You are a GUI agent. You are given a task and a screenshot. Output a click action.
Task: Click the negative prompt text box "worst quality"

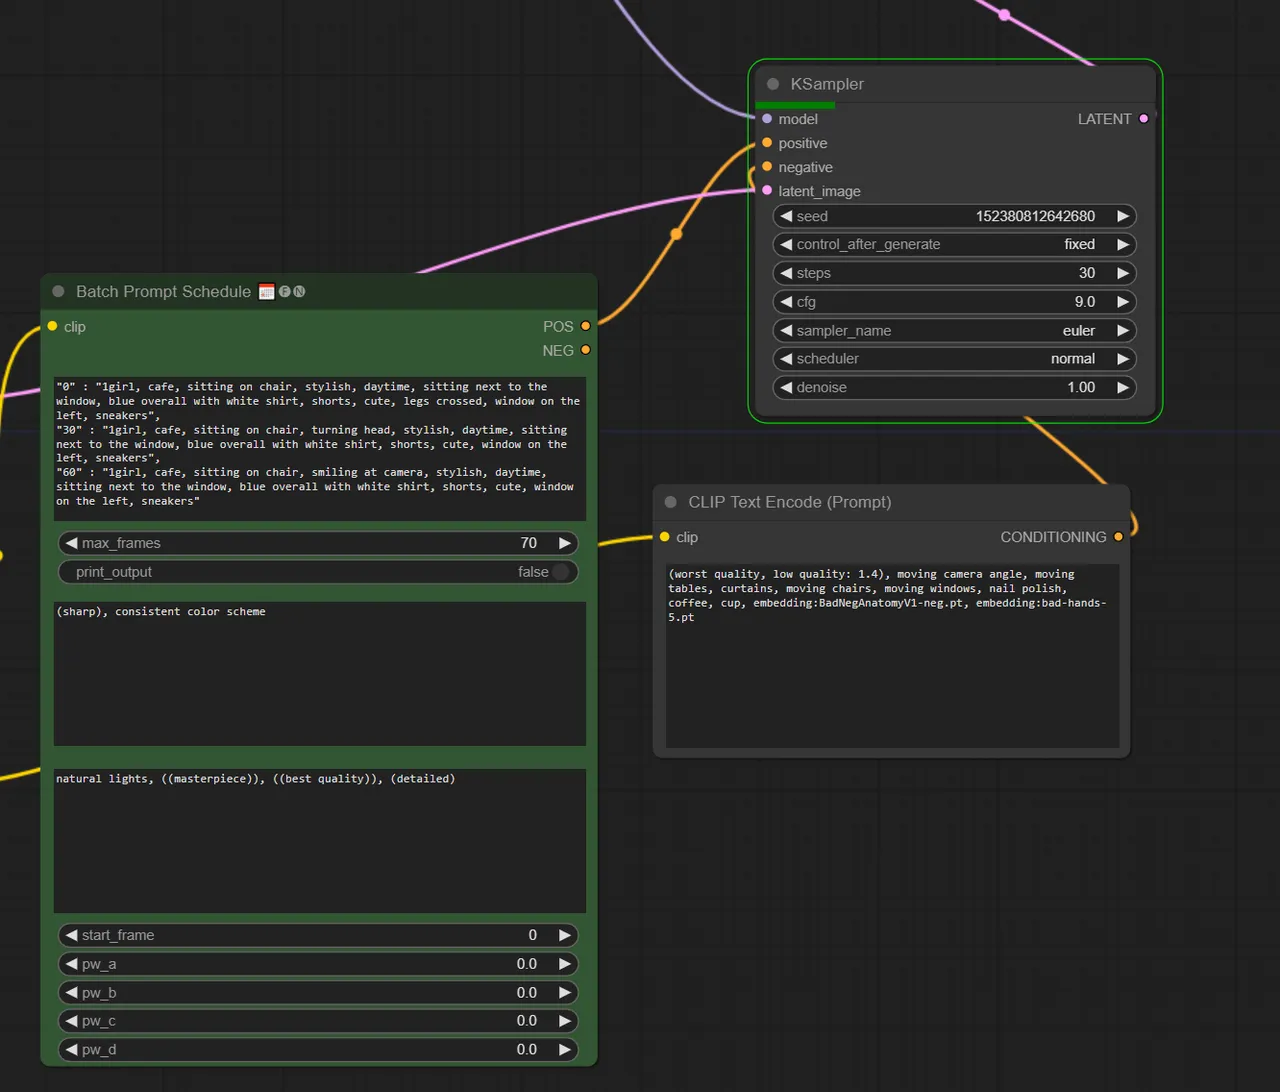pyautogui.click(x=892, y=656)
